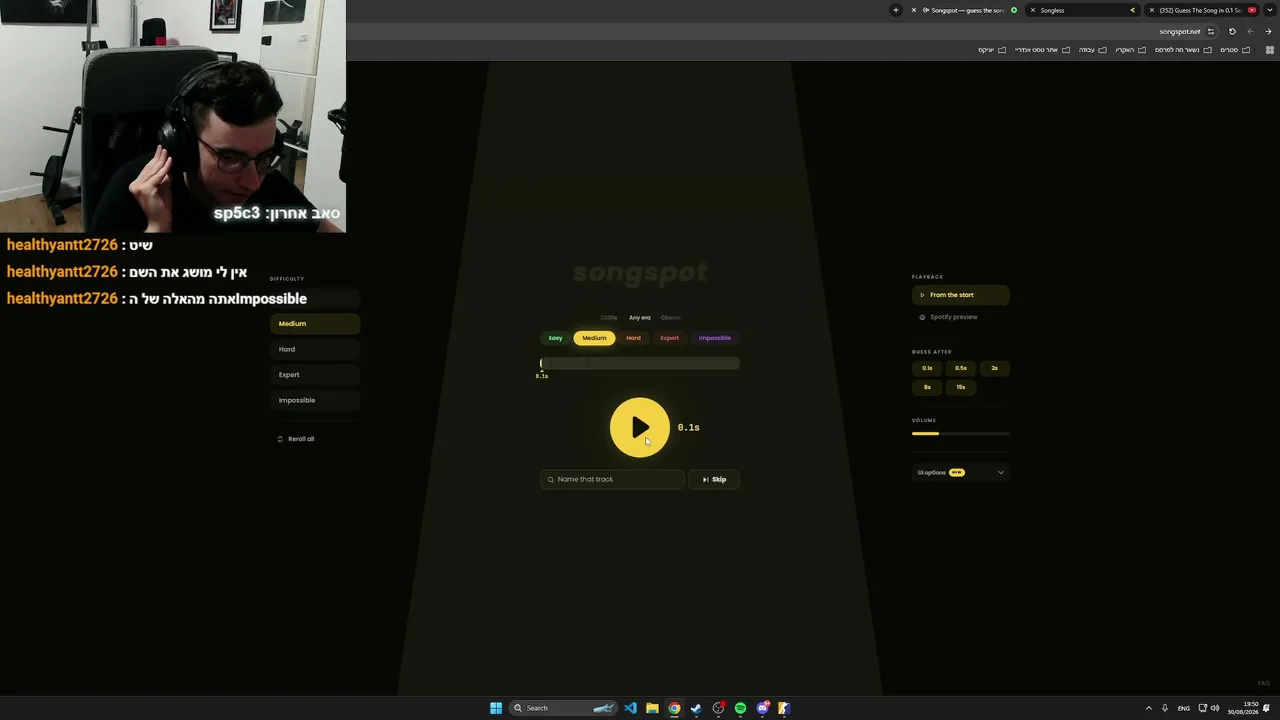
Task: Adjust the Volume slider
Action: coord(960,434)
